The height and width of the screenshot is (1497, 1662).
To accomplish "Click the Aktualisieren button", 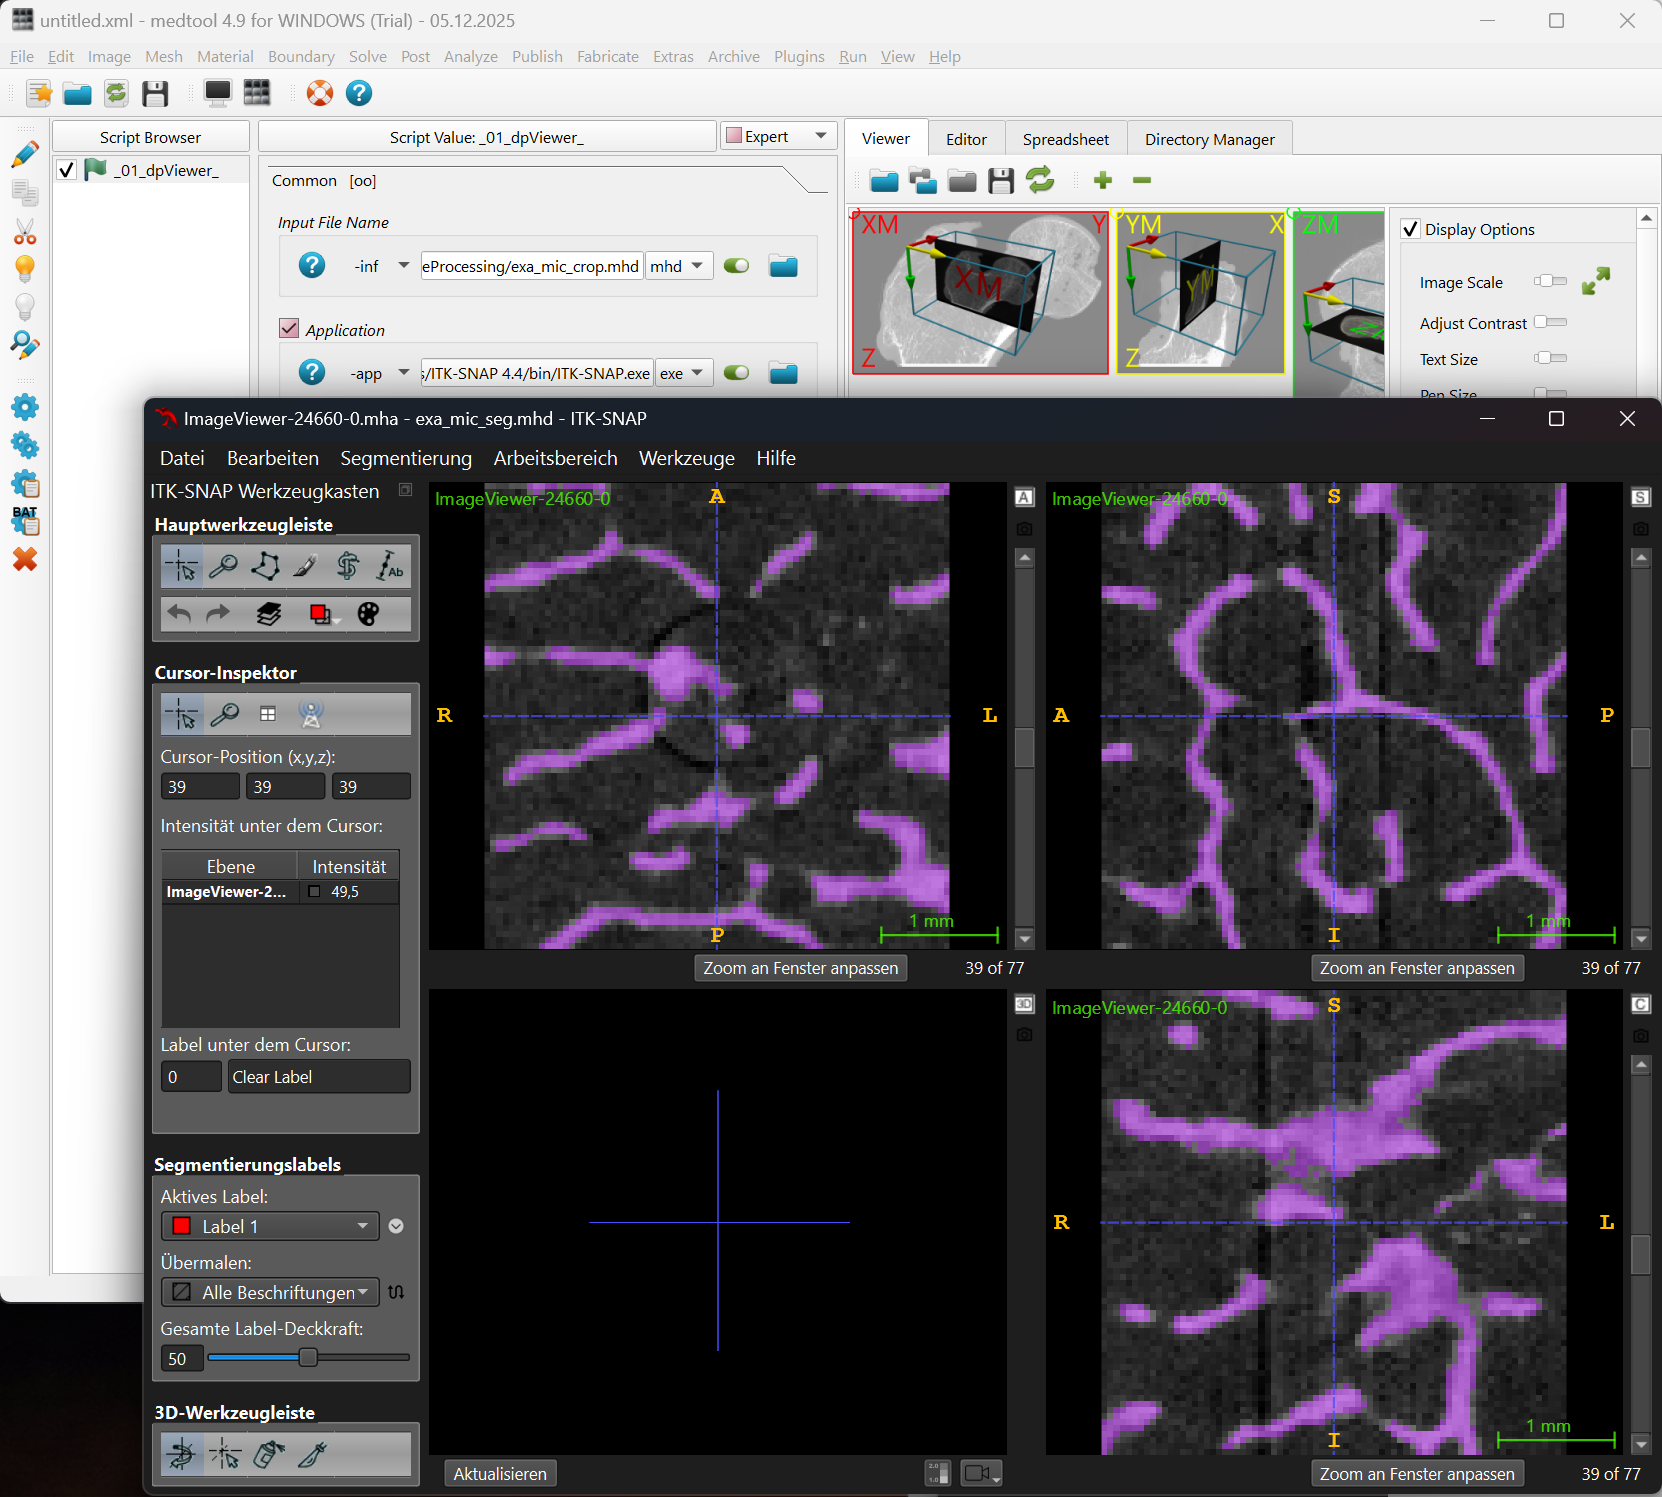I will pos(500,1474).
